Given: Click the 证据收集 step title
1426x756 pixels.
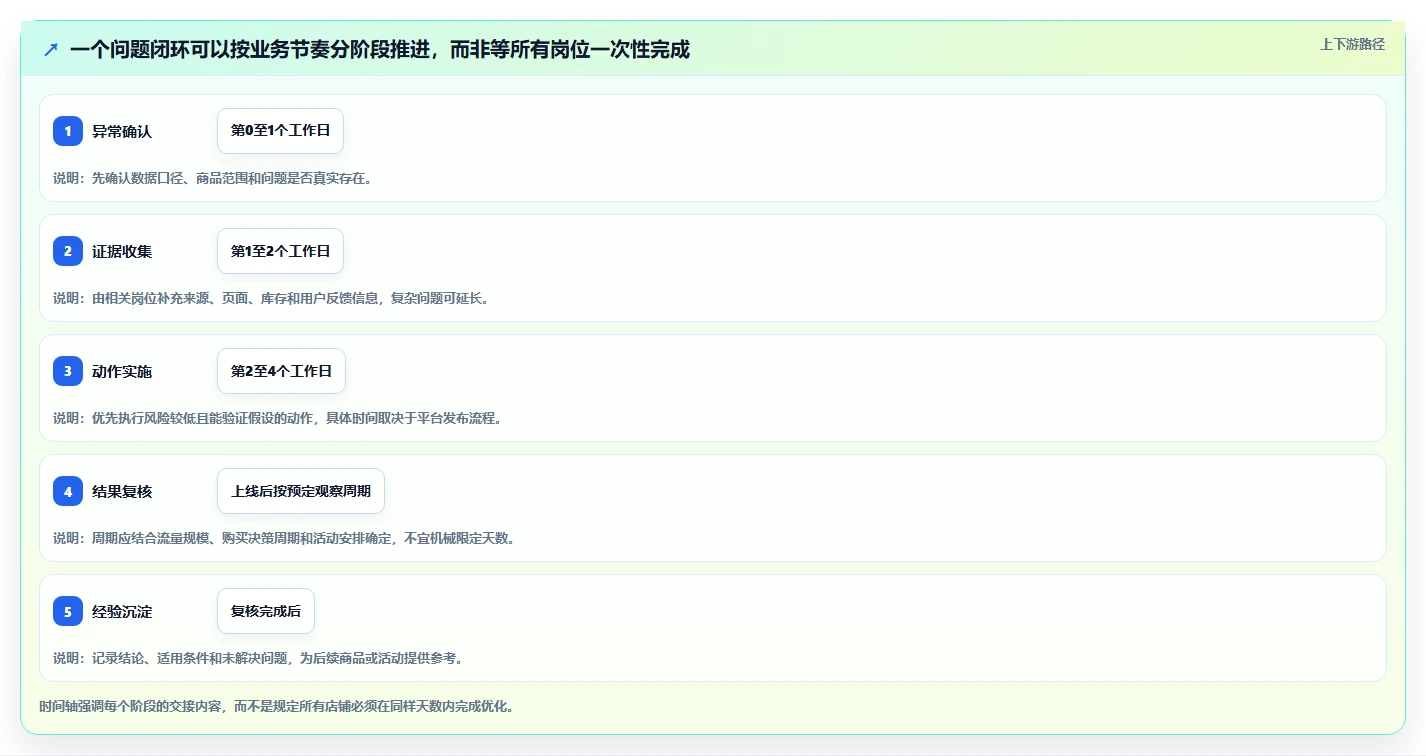Looking at the screenshot, I should click(x=122, y=251).
